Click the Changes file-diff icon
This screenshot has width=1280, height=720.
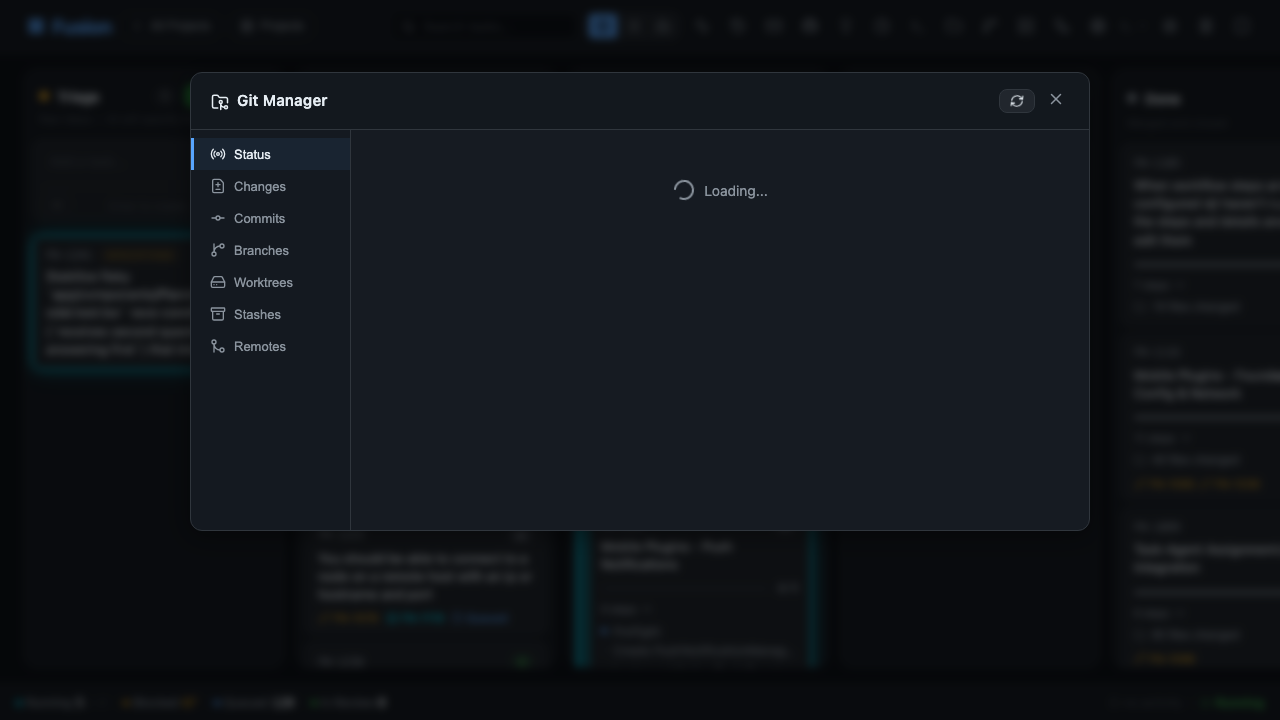click(218, 186)
